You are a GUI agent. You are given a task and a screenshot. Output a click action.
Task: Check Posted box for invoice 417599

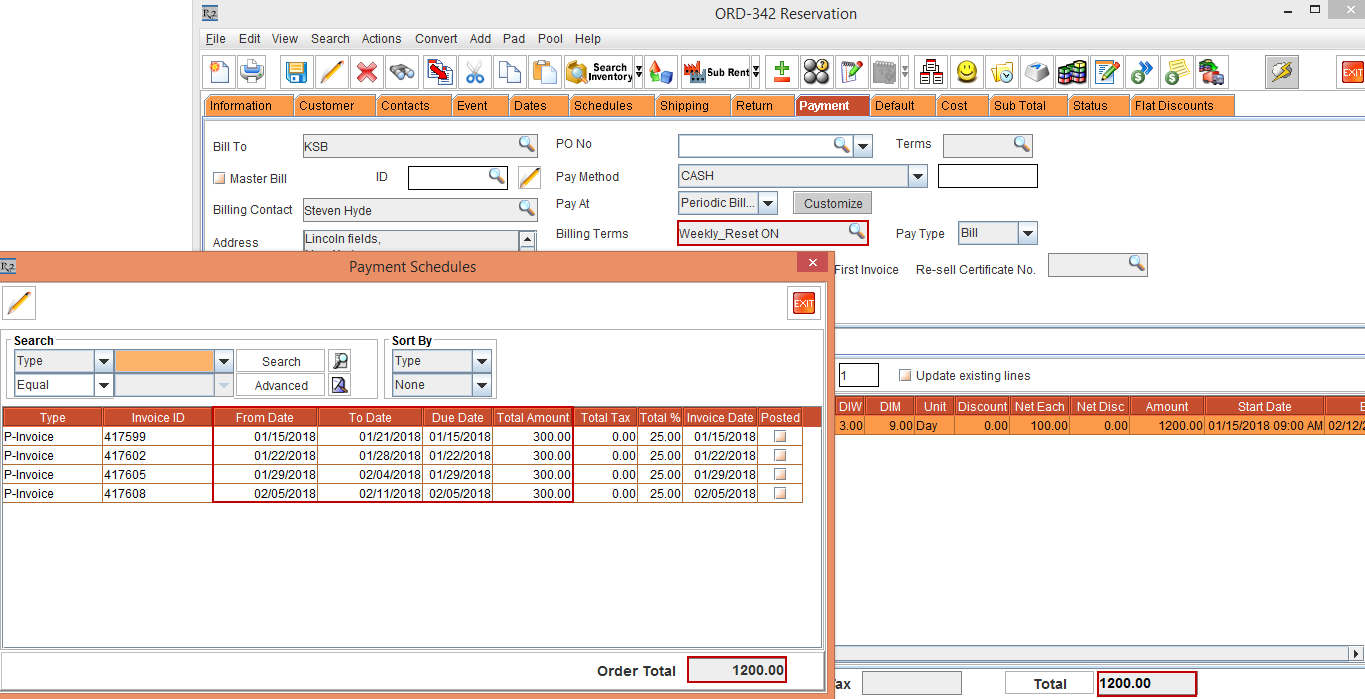pyautogui.click(x=780, y=437)
